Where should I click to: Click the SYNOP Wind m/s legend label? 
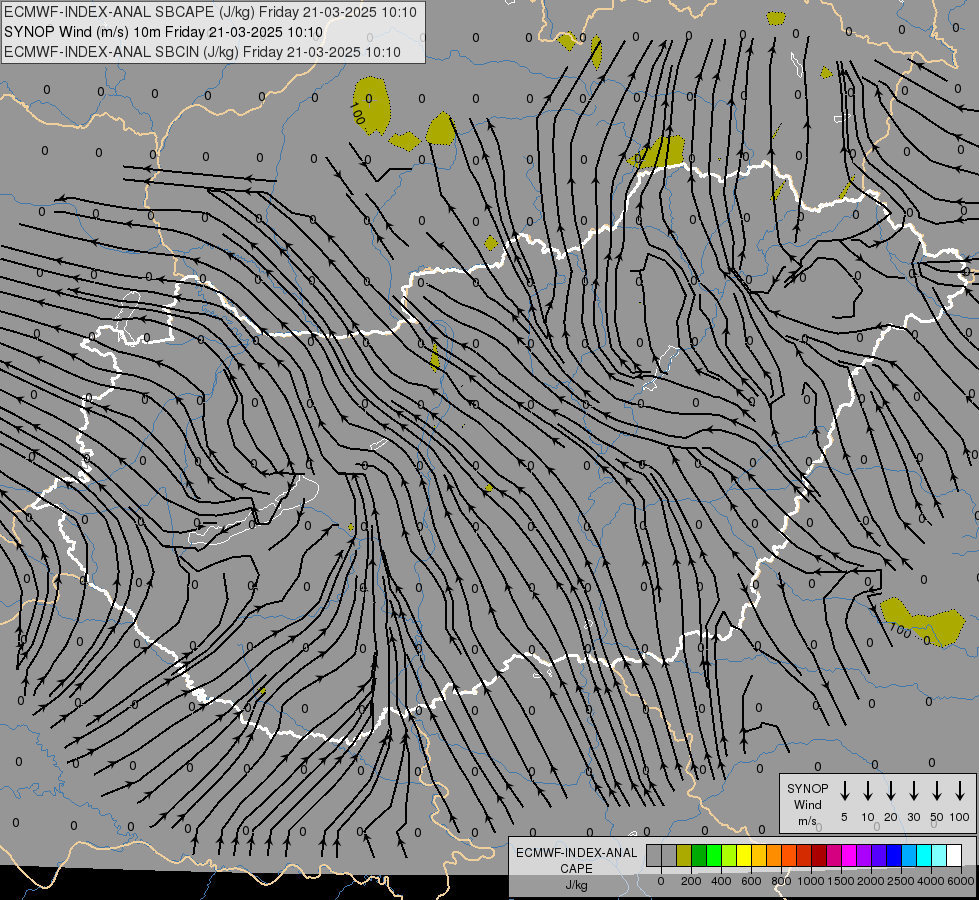click(x=807, y=804)
